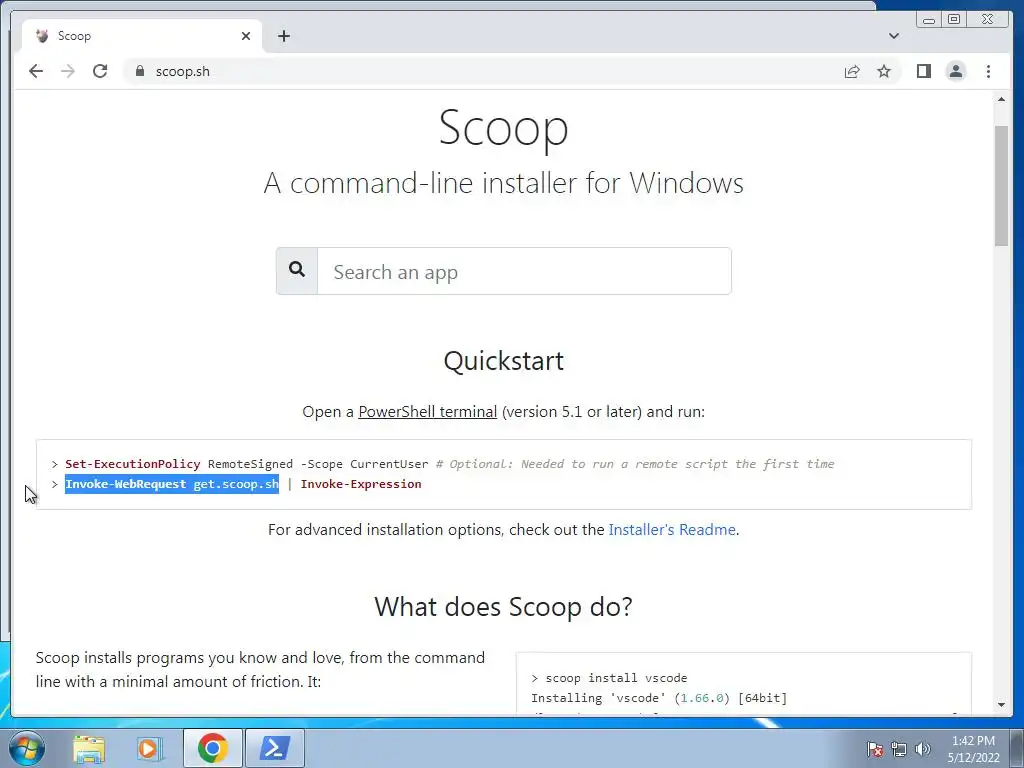This screenshot has width=1024, height=768.
Task: Click the page scrollbar up arrow
Action: click(x=1001, y=99)
